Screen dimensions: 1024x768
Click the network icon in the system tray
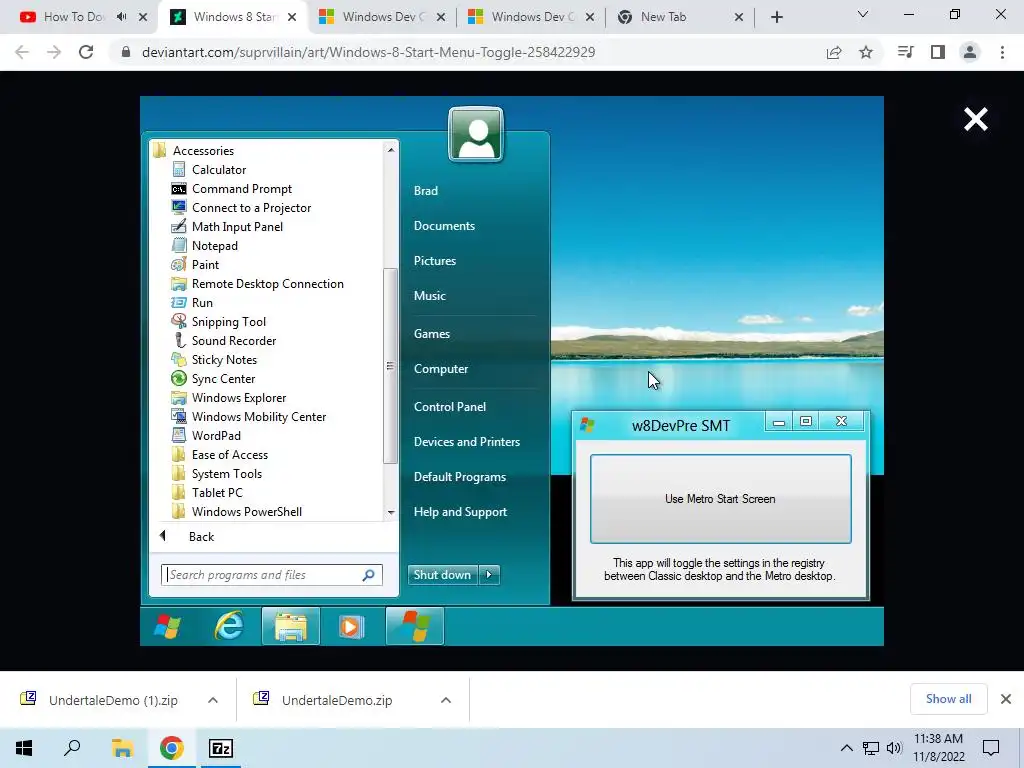pyautogui.click(x=871, y=748)
